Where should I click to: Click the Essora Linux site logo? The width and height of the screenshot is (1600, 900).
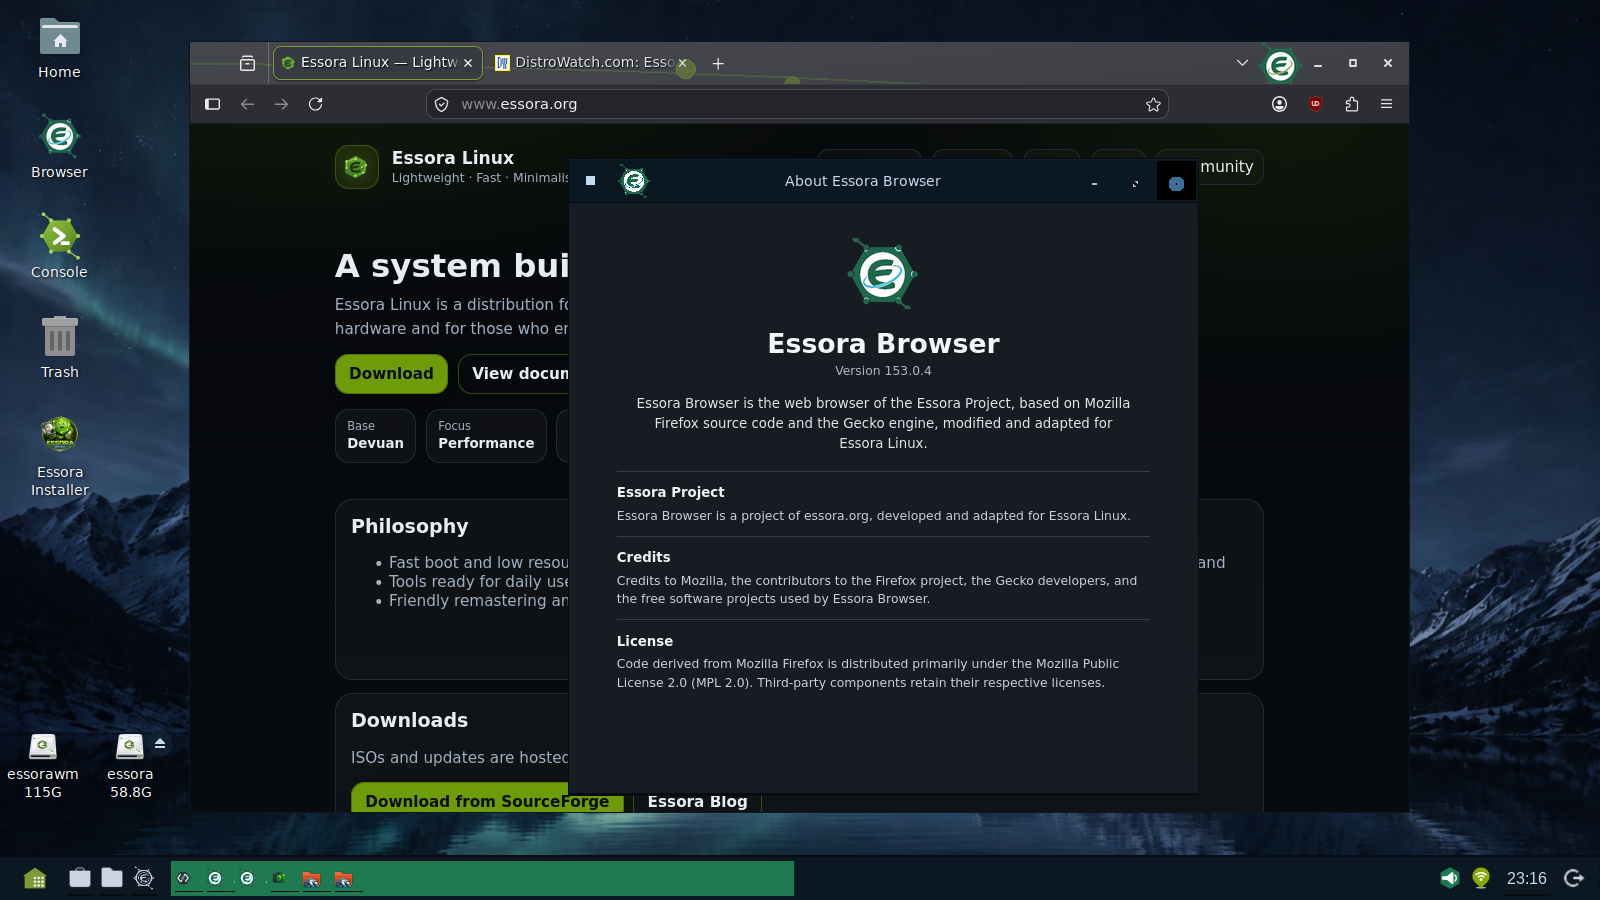357,167
